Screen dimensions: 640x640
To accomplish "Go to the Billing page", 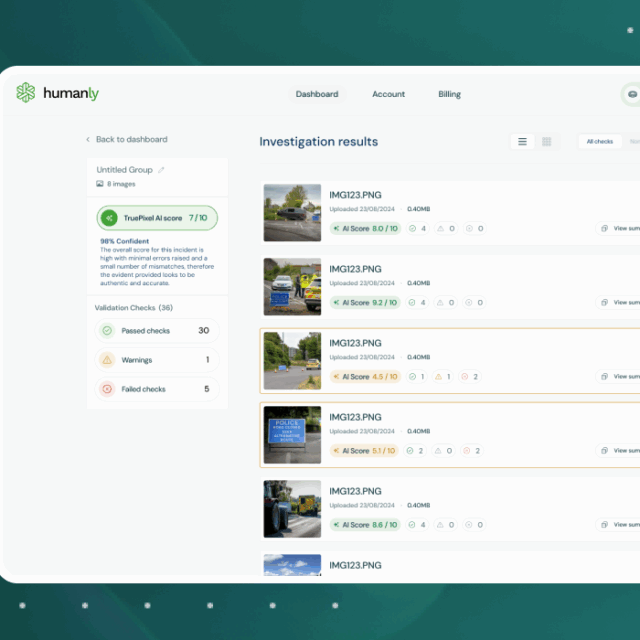I will click(449, 94).
